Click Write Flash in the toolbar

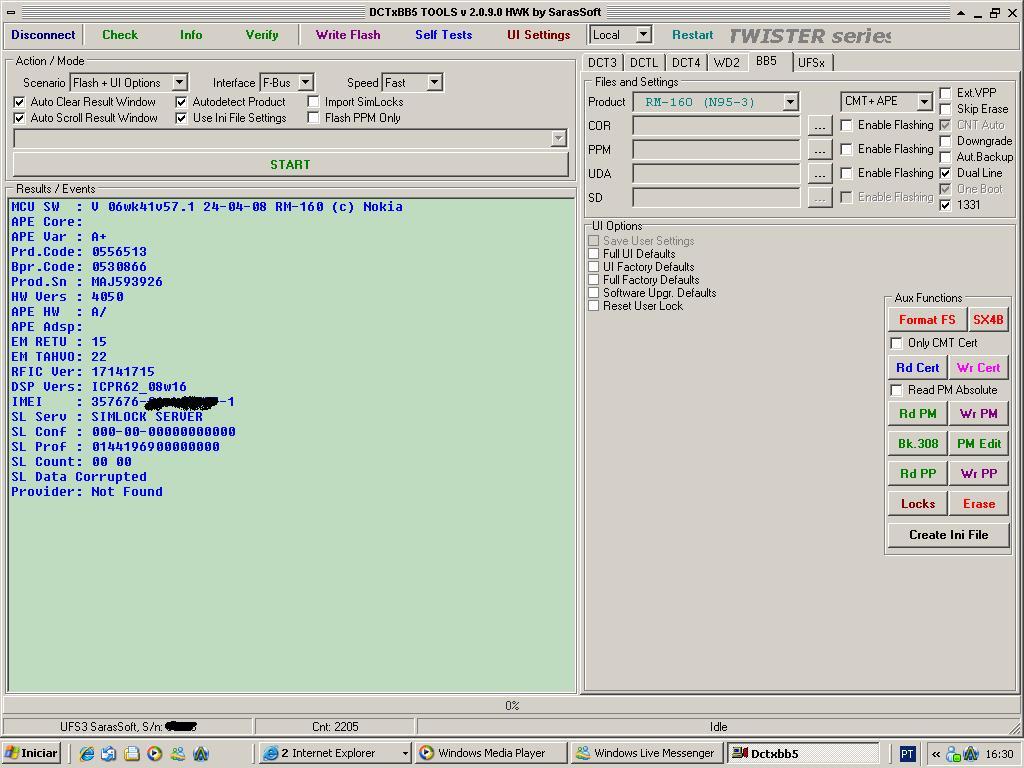click(347, 35)
